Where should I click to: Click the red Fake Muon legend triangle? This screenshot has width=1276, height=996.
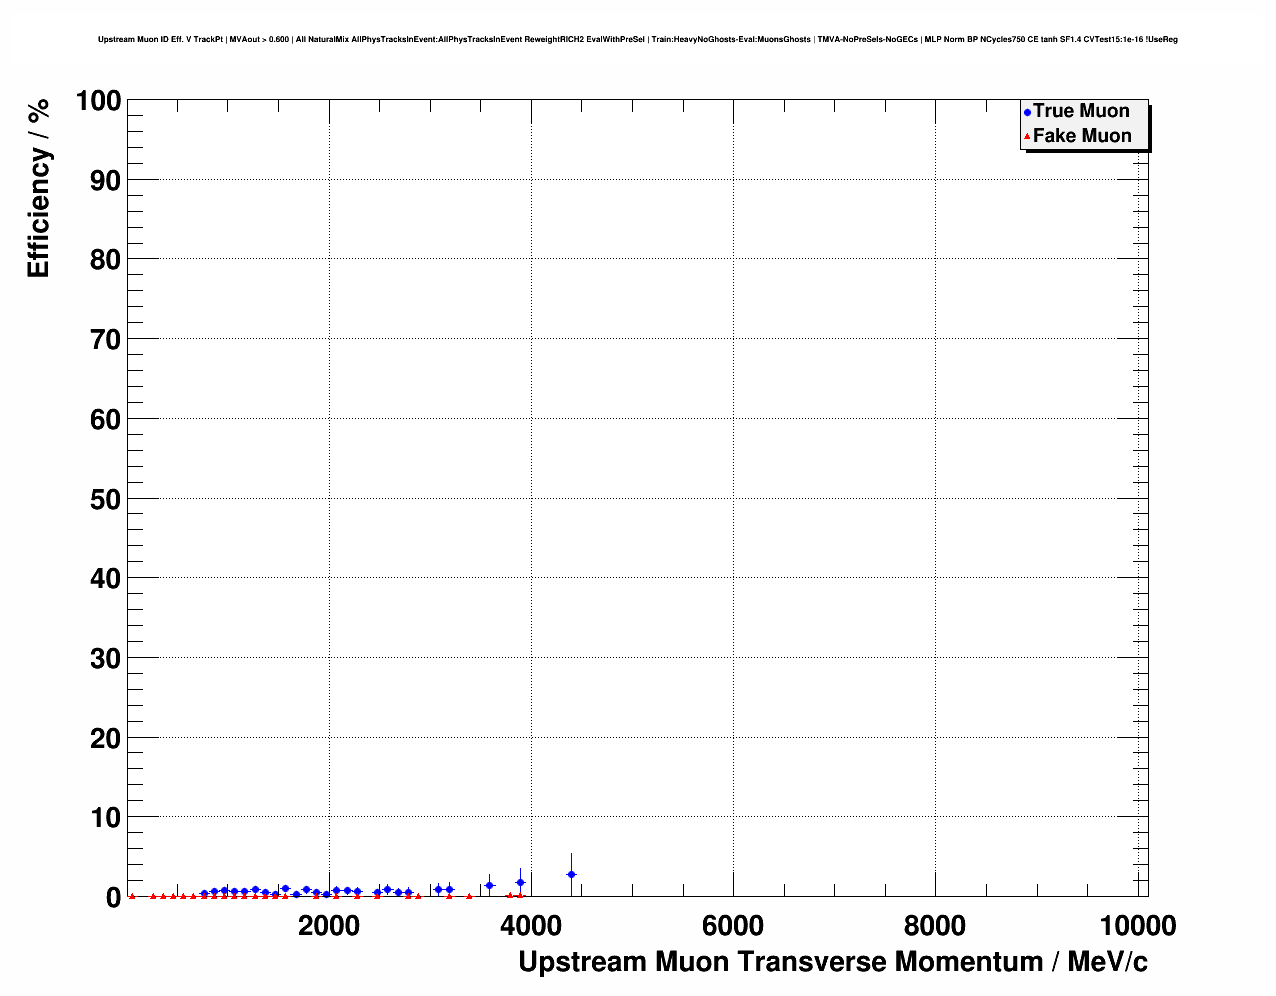1027,137
